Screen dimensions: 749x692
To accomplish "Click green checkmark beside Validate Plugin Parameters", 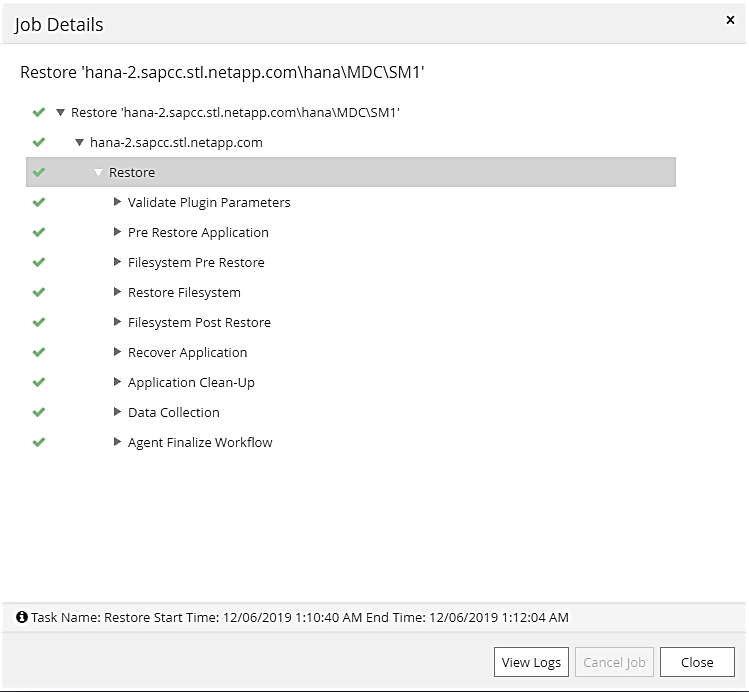I will [x=39, y=202].
